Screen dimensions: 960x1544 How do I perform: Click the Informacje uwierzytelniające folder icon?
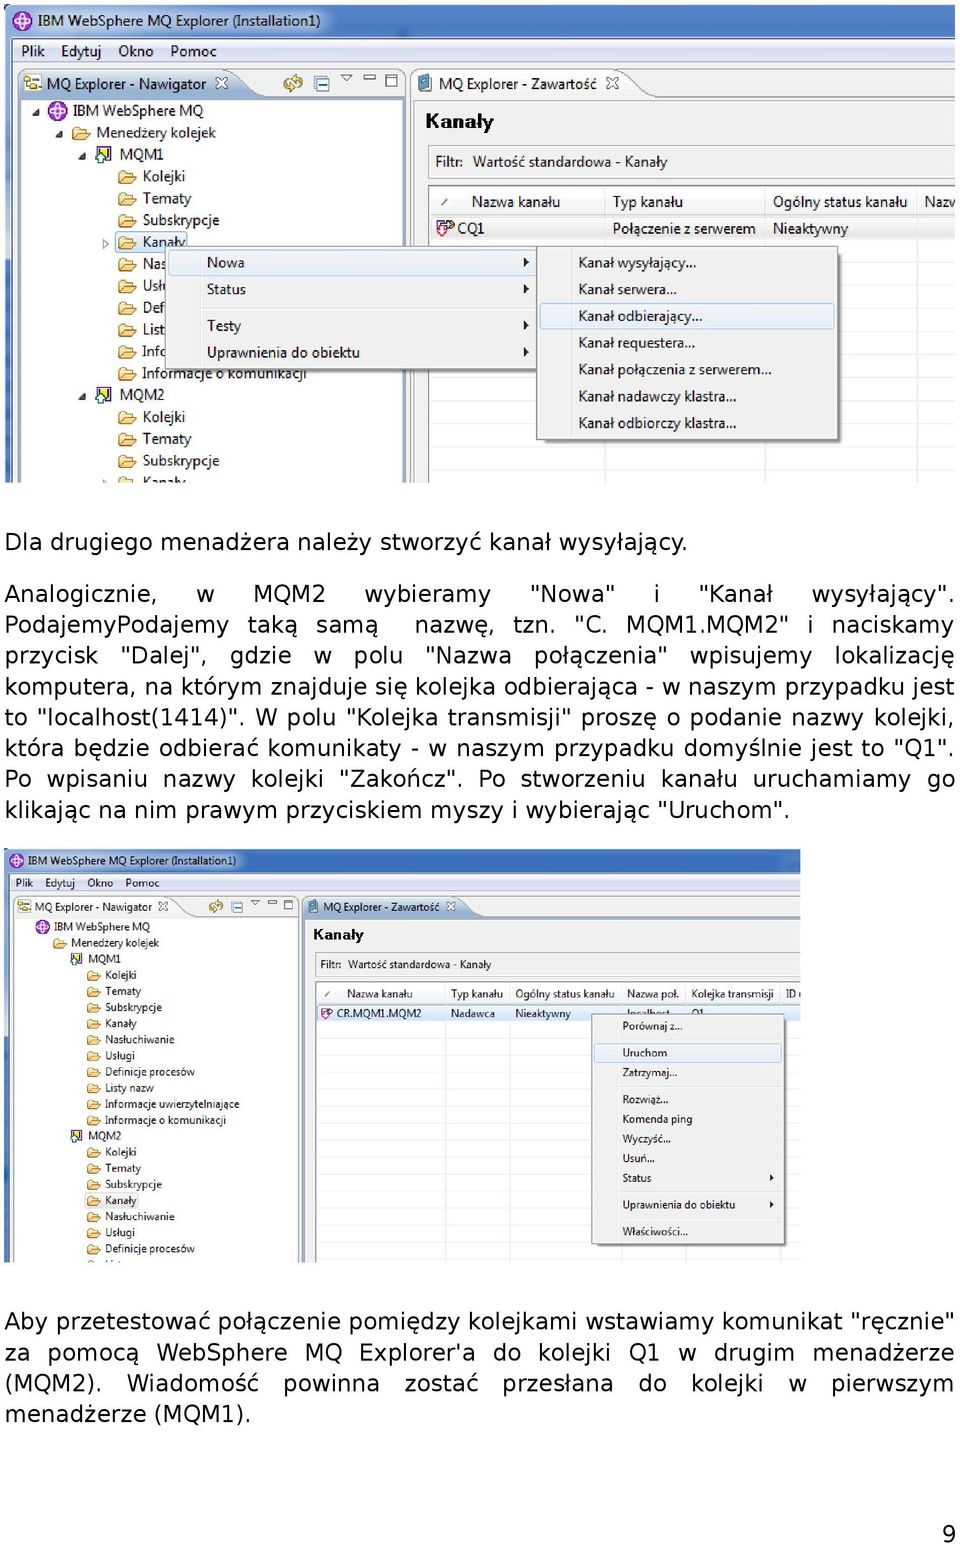pyautogui.click(x=94, y=1104)
